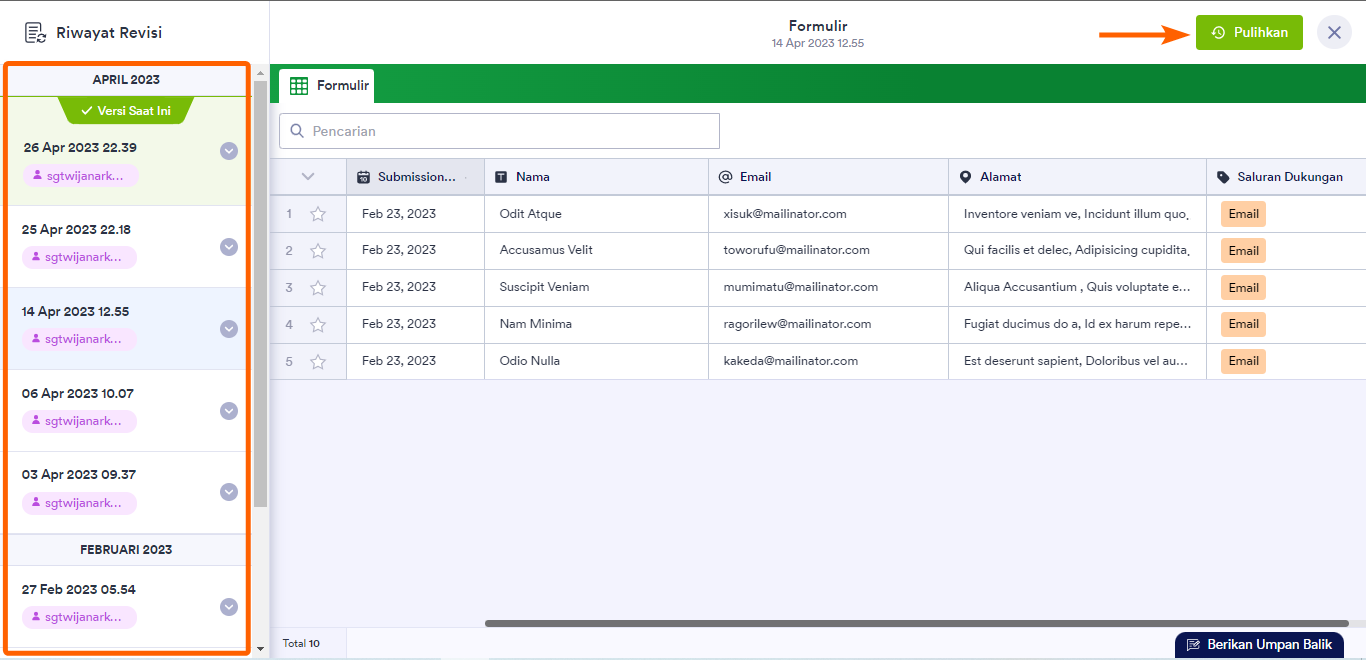Screen dimensions: 1366x660
Task: Expand the 27 Feb 2023 05.54 revision
Action: 229,607
